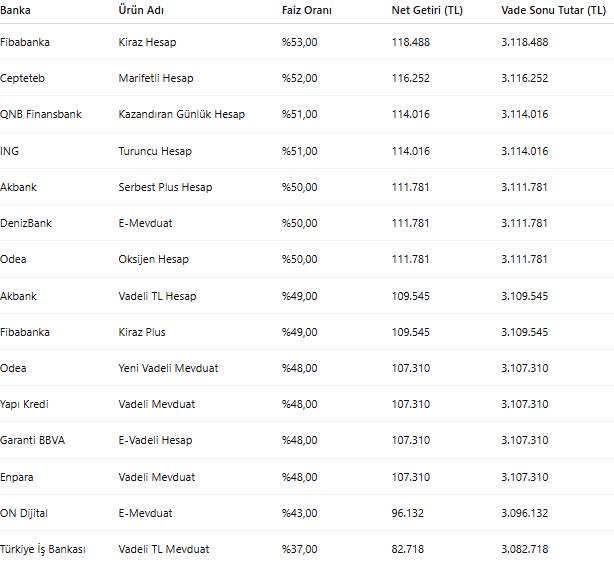
Task: Select the Vade Sonu Tutar (TL) header
Action: click(554, 10)
